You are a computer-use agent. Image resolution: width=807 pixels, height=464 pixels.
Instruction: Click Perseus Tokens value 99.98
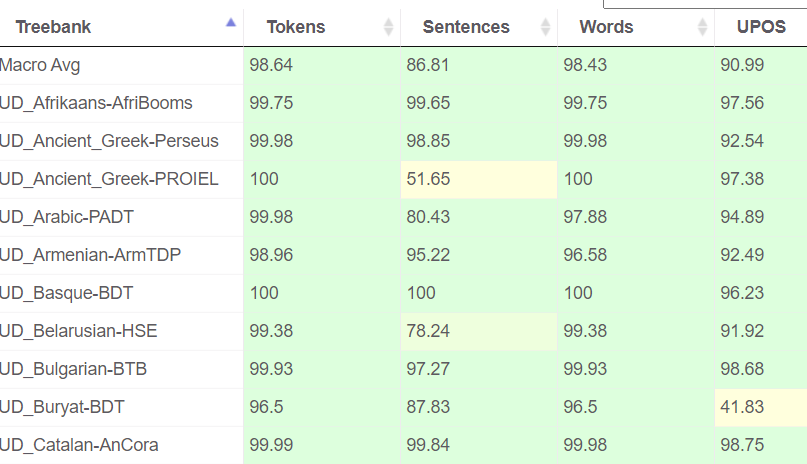click(271, 141)
